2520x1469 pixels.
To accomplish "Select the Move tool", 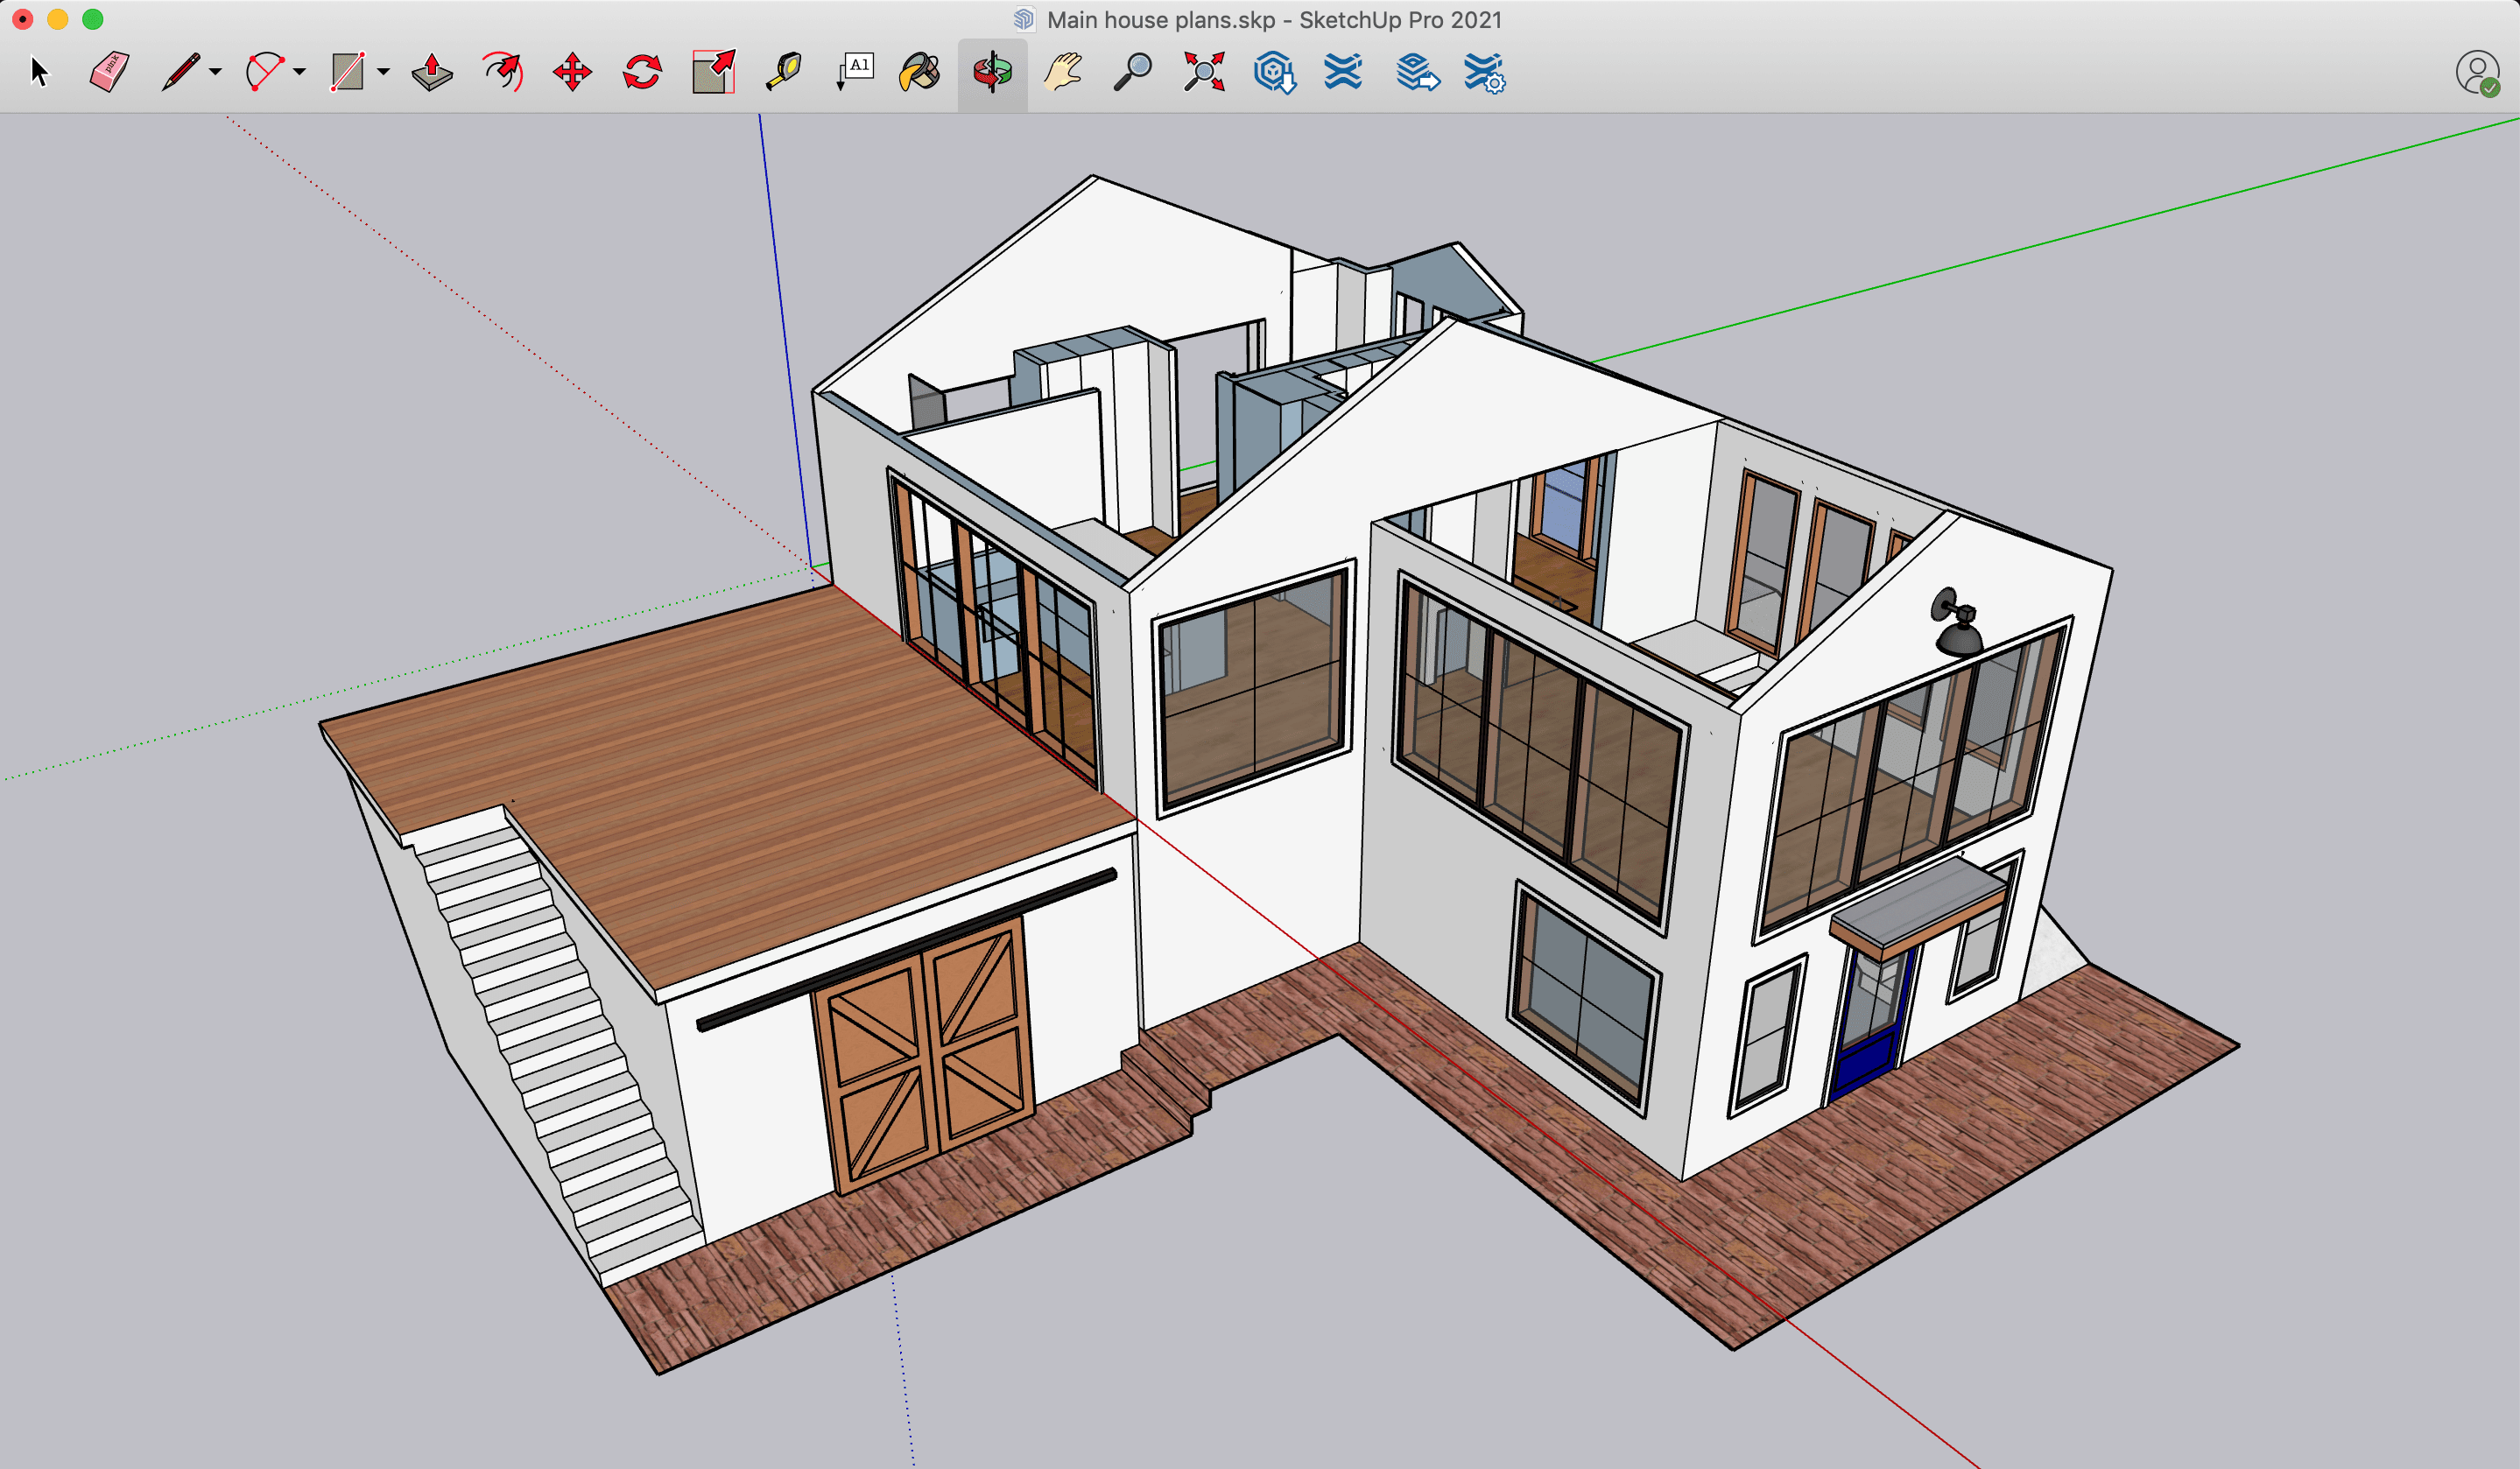I will click(x=572, y=72).
